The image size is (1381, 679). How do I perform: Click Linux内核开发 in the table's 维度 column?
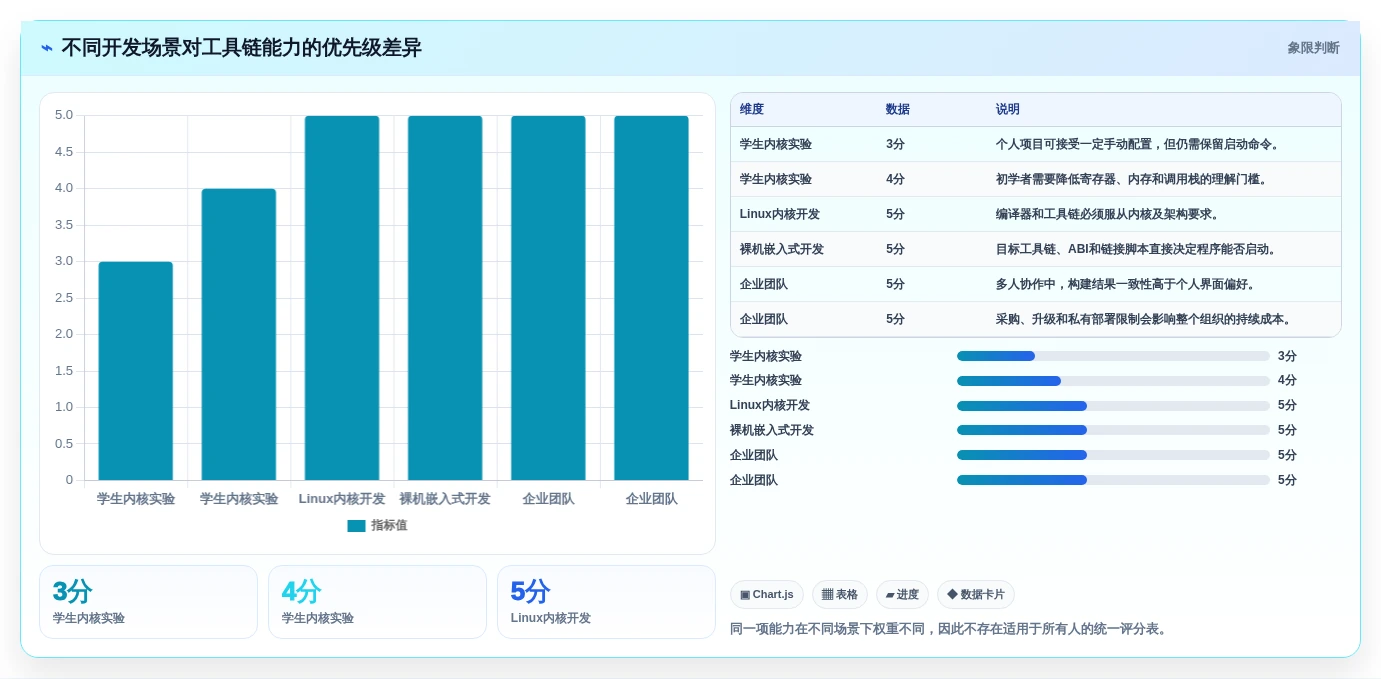[x=780, y=214]
